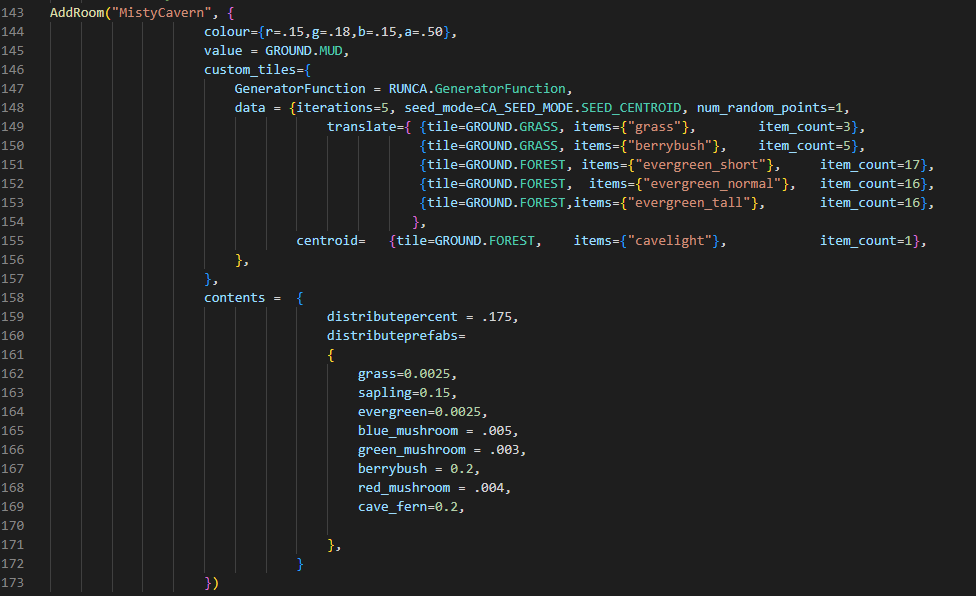Image resolution: width=976 pixels, height=596 pixels.
Task: Click the colour property on line 144
Action: coord(227,32)
